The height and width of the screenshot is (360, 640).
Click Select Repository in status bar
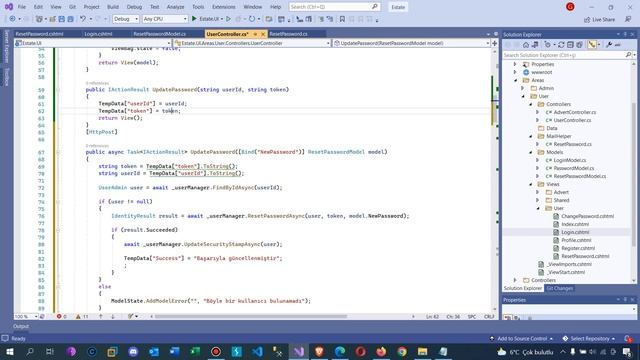click(589, 339)
